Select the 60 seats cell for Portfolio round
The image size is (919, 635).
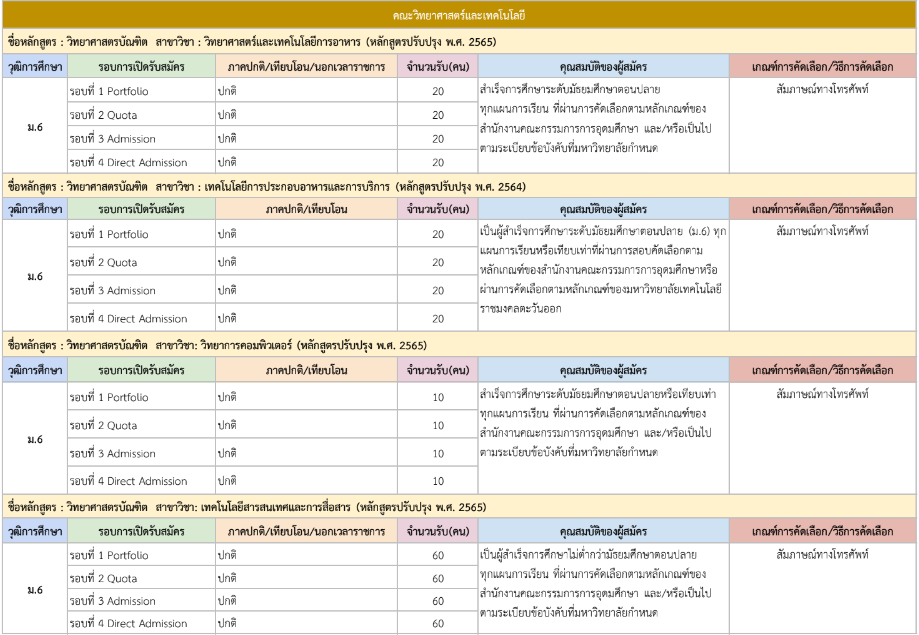[x=438, y=556]
